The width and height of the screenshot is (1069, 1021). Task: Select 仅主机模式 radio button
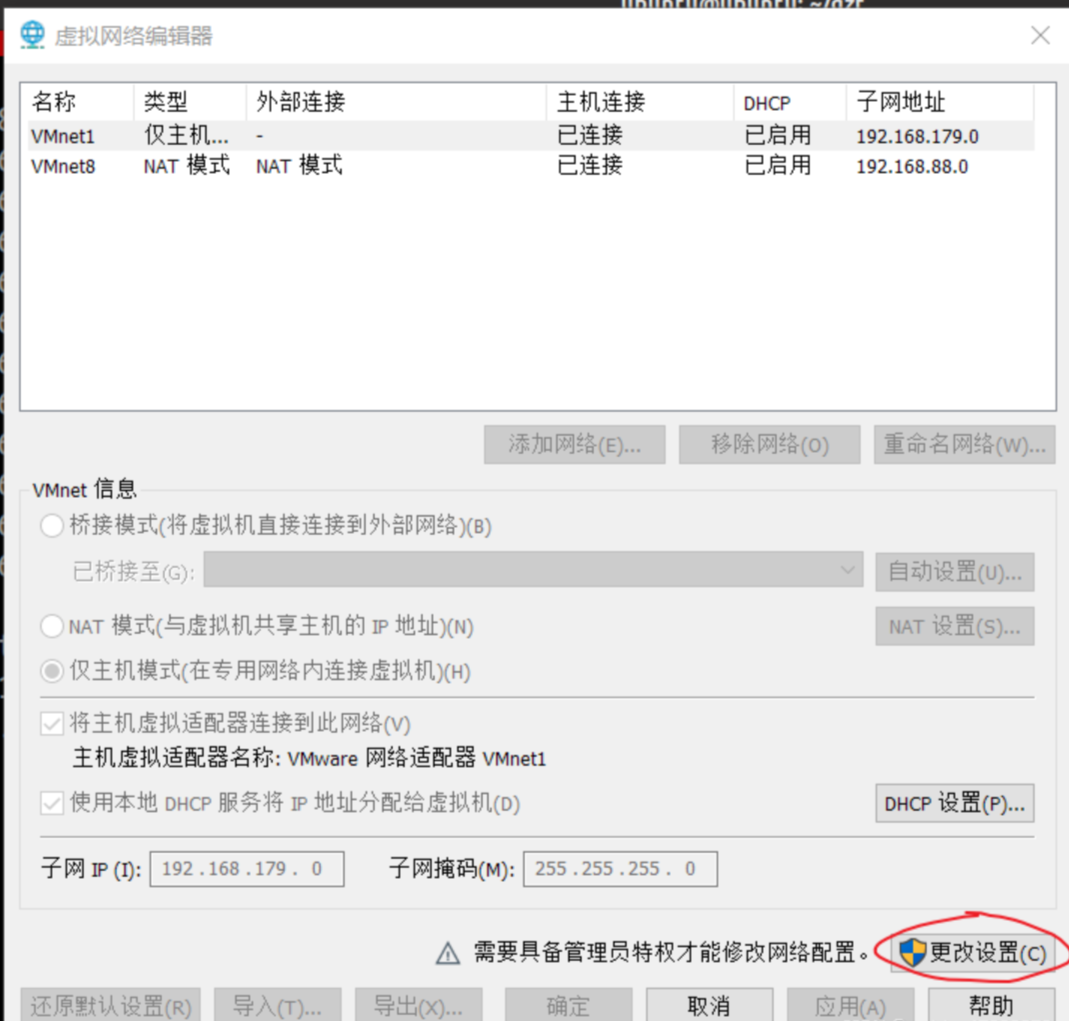coord(52,671)
